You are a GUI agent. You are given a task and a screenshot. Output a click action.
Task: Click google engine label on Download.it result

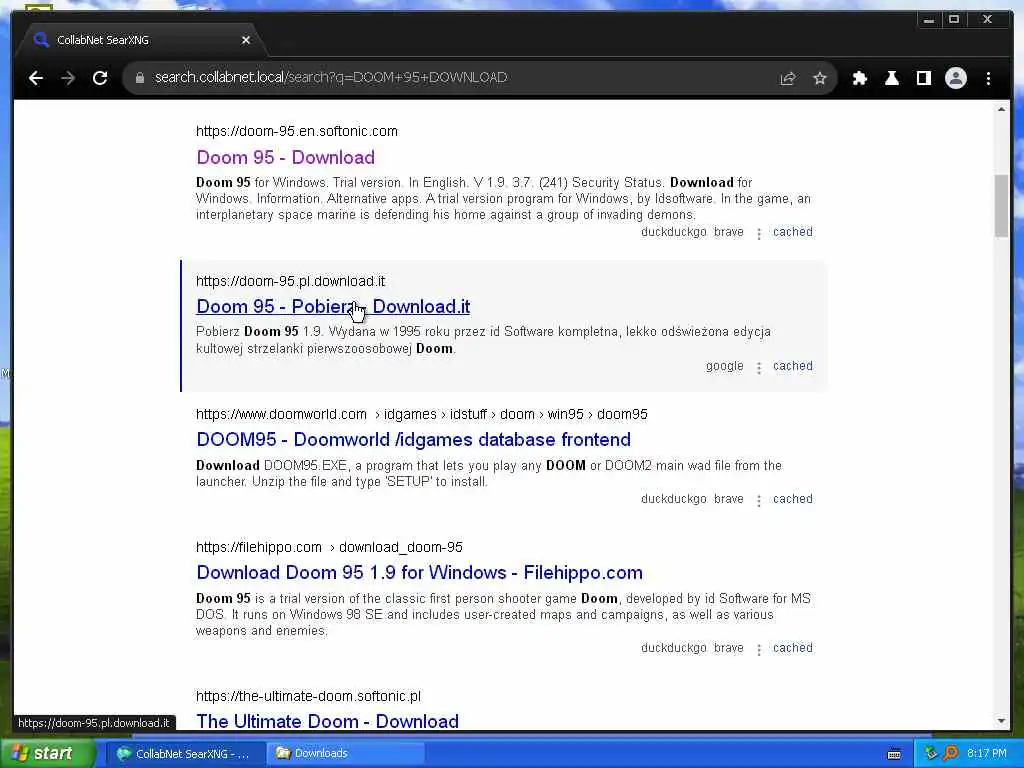(x=724, y=366)
